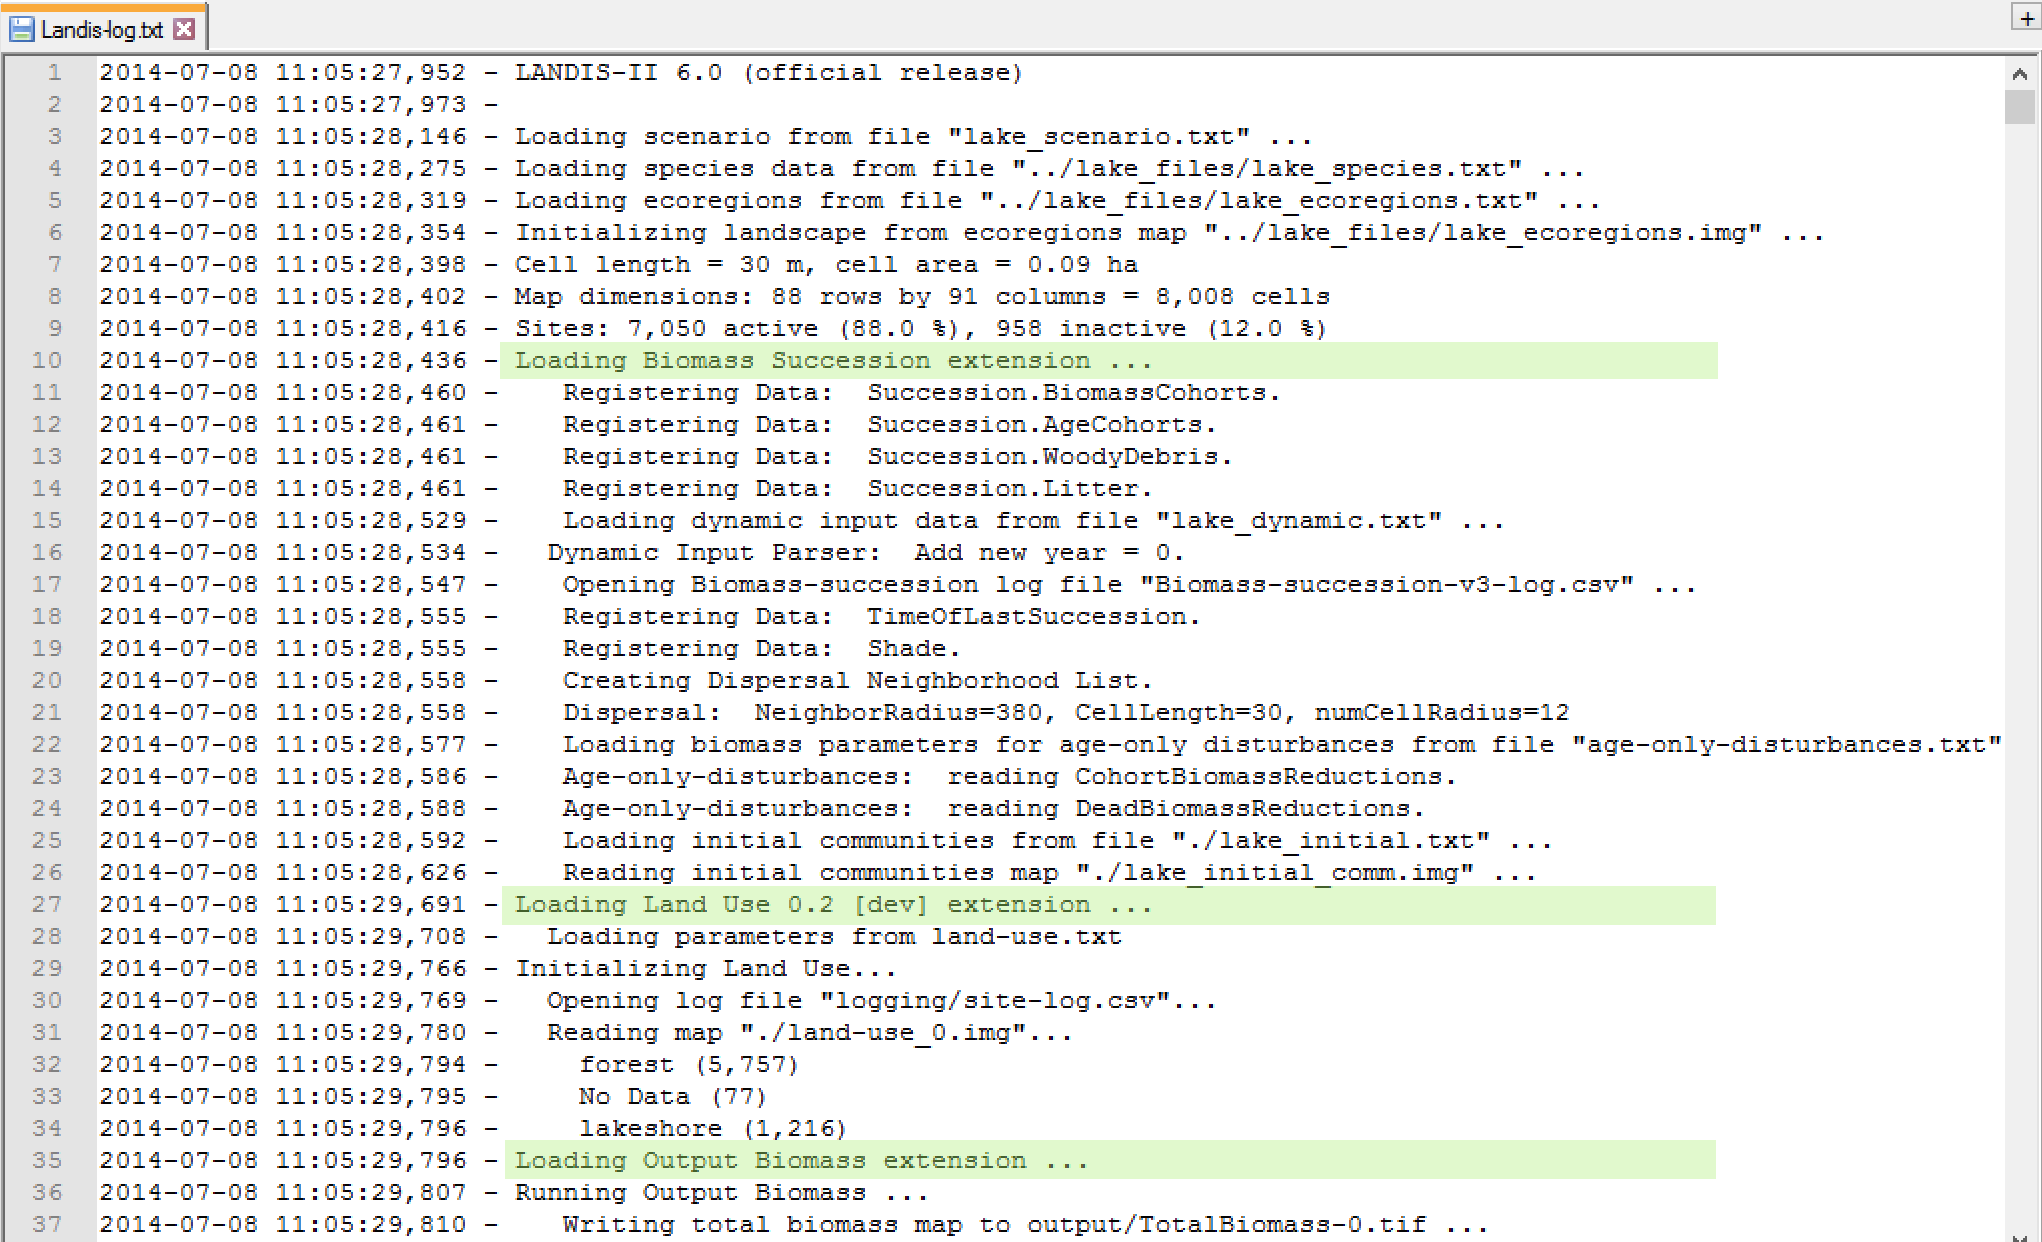
Task: Click the "./lake_initial.txt" file name
Action: tap(1331, 840)
